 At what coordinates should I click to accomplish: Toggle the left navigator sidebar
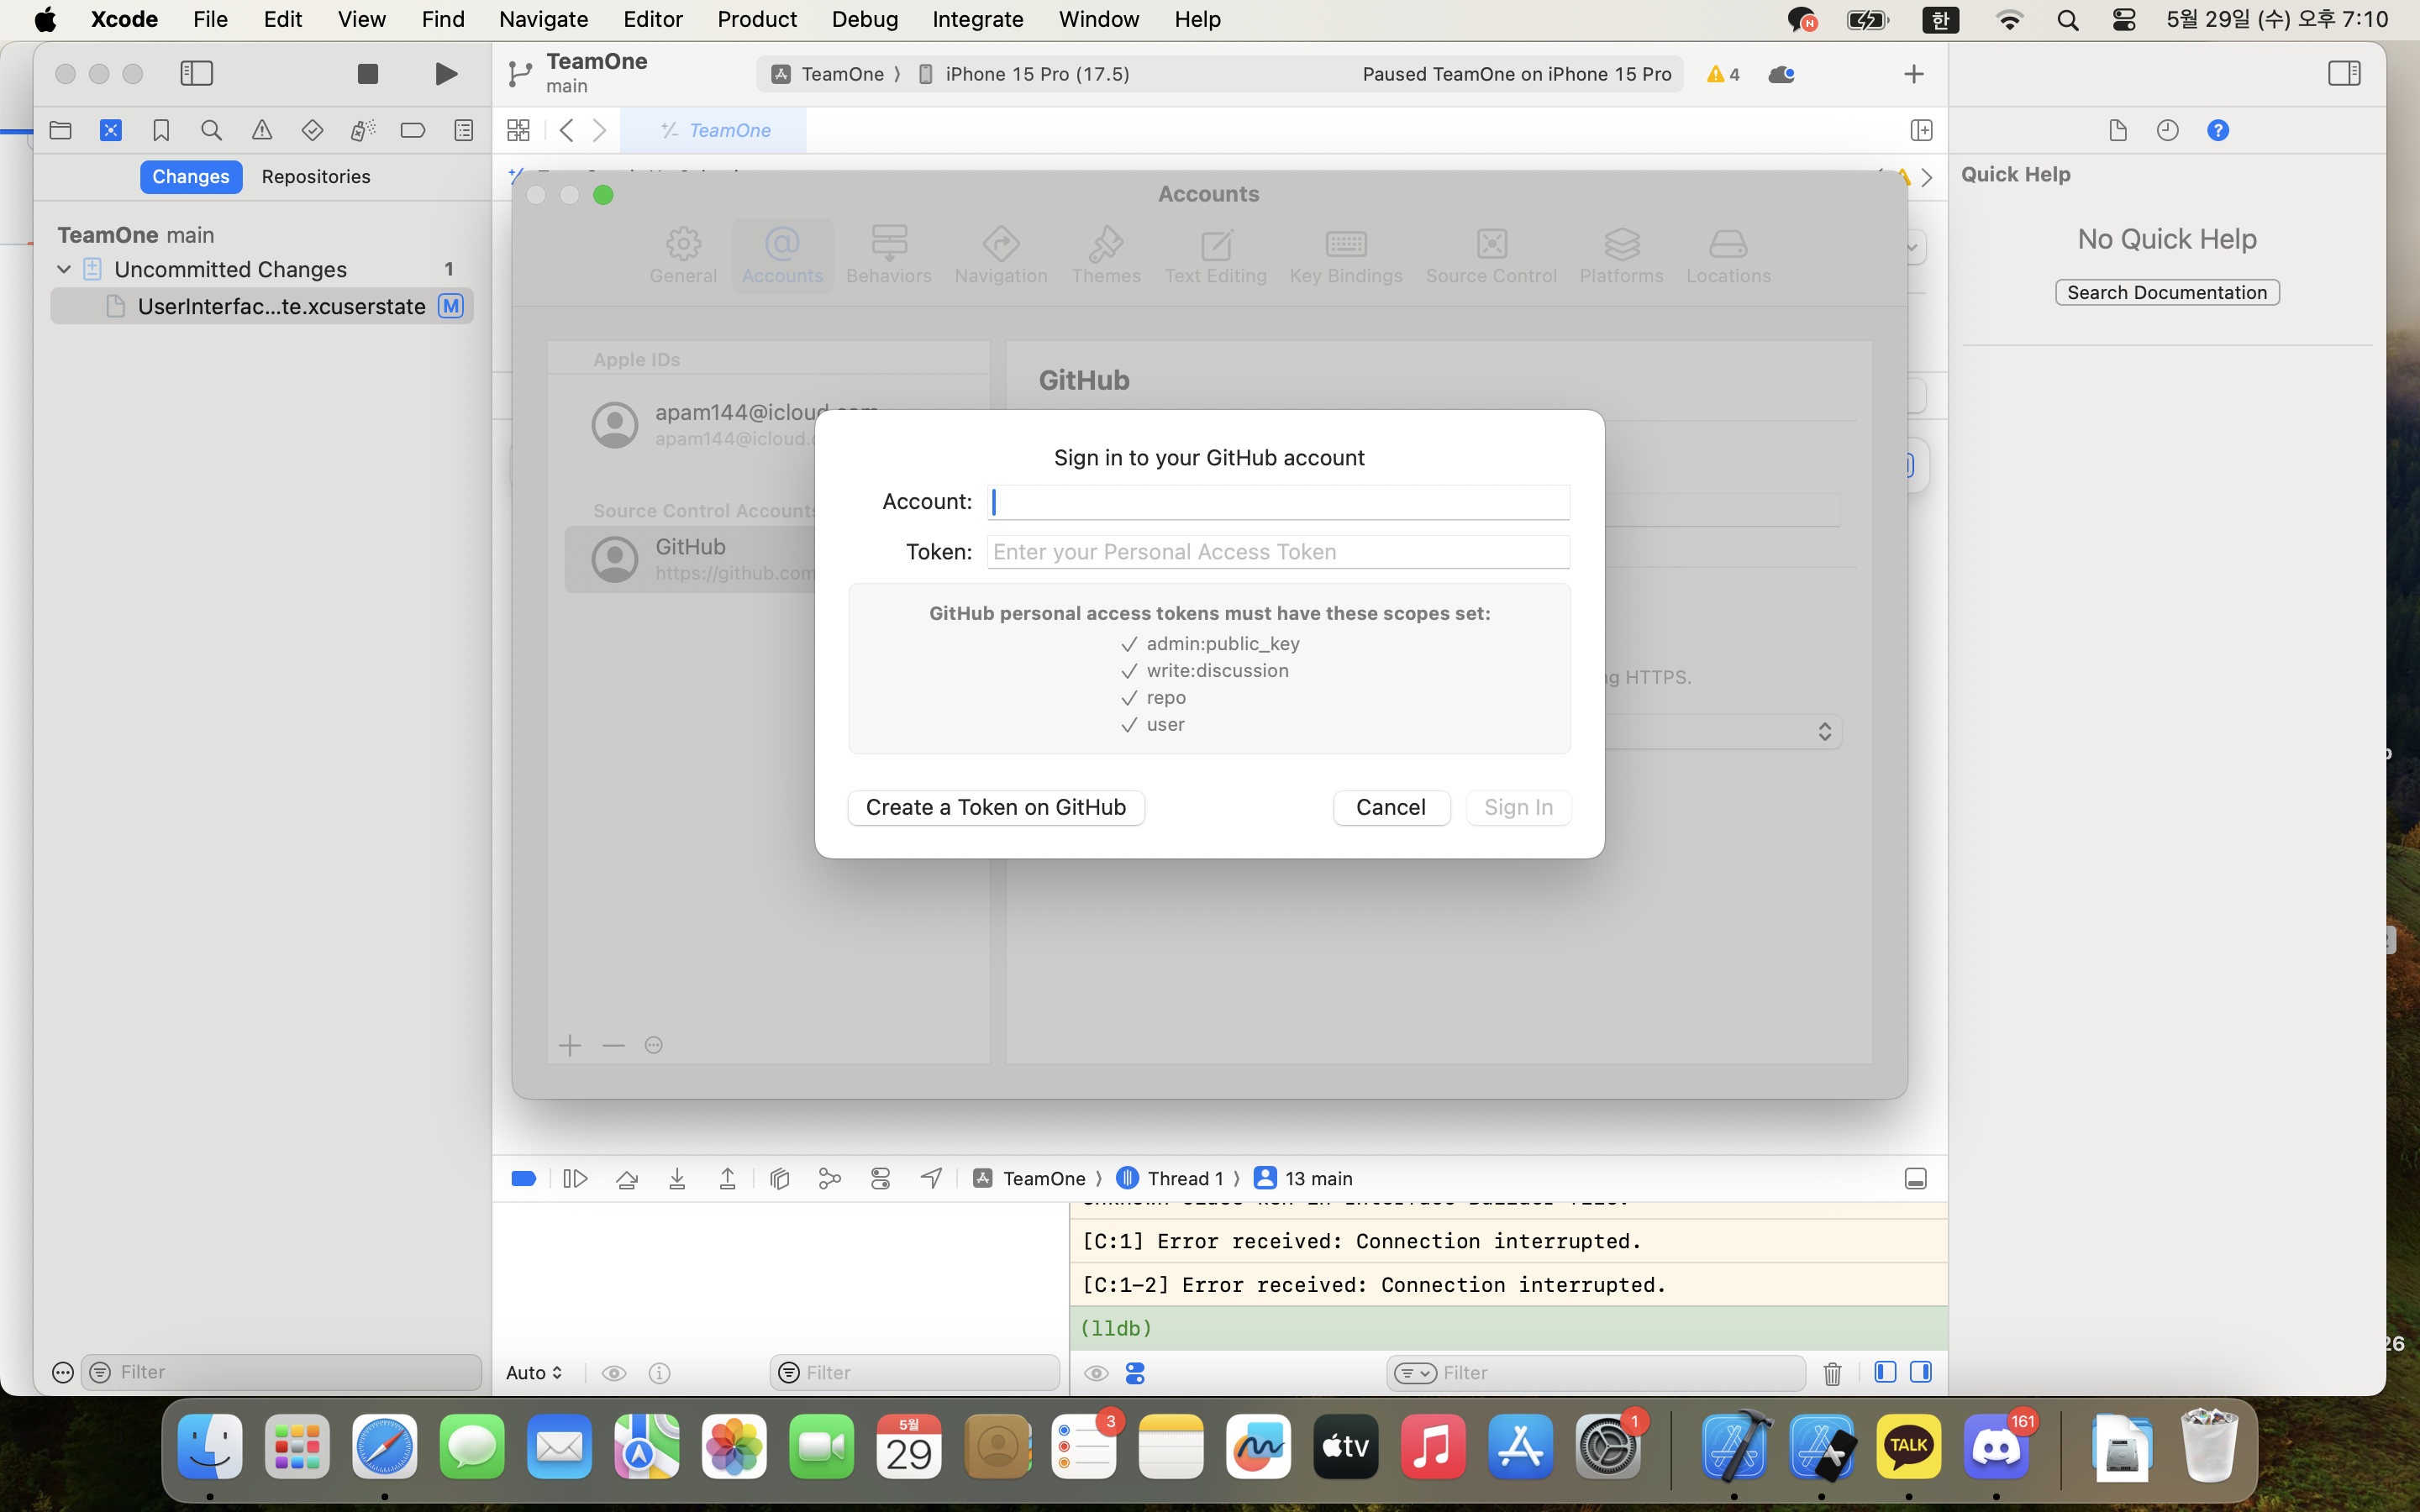pyautogui.click(x=197, y=74)
